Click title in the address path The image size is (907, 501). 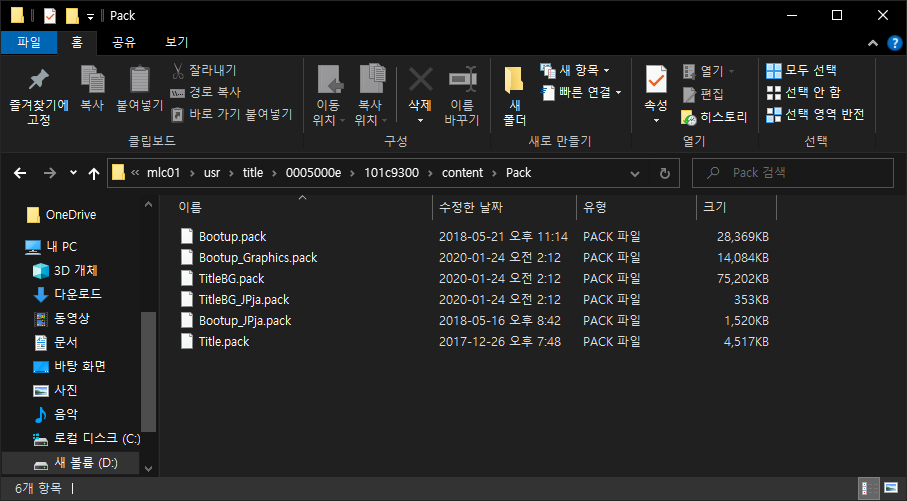(x=253, y=173)
